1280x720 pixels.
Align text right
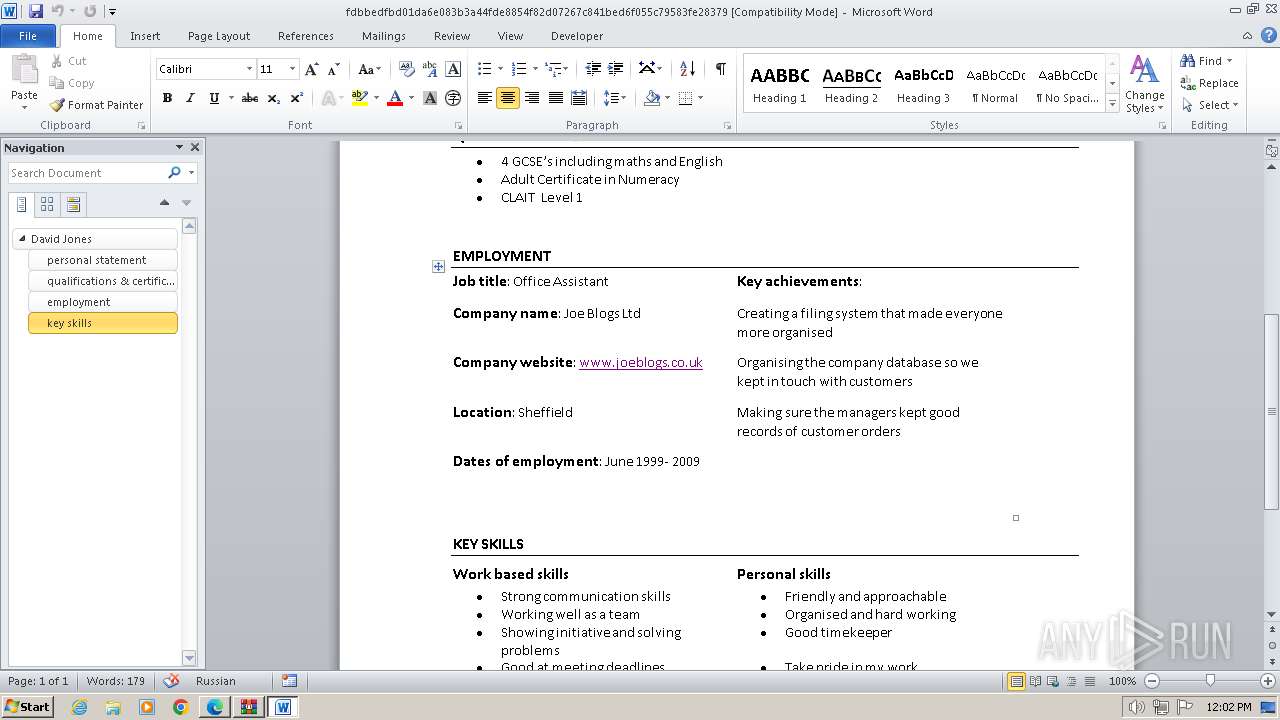pyautogui.click(x=532, y=98)
